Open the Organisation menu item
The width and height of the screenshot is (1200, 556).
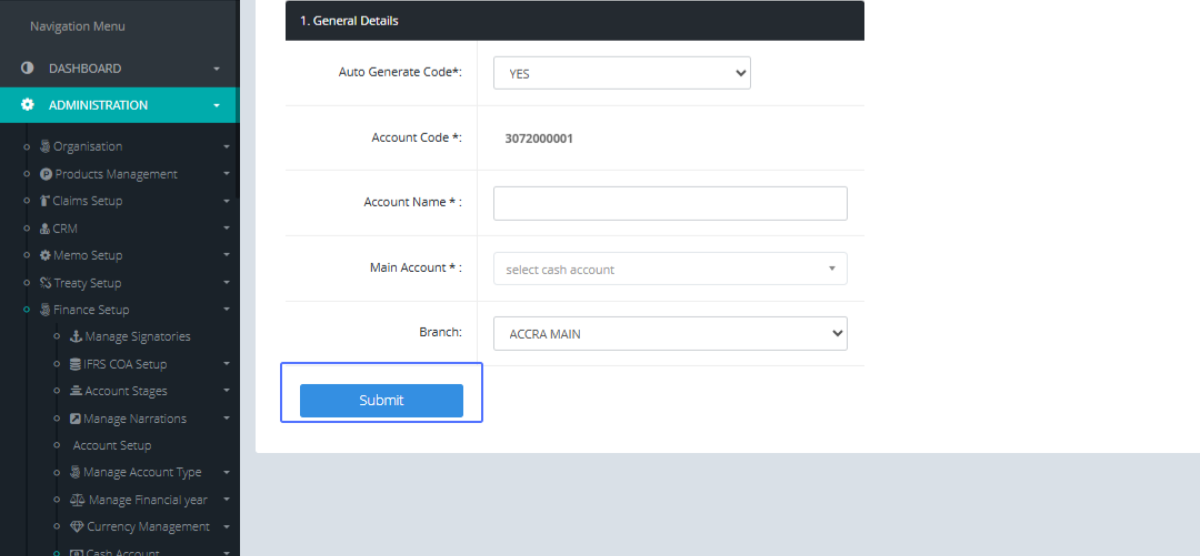point(87,146)
